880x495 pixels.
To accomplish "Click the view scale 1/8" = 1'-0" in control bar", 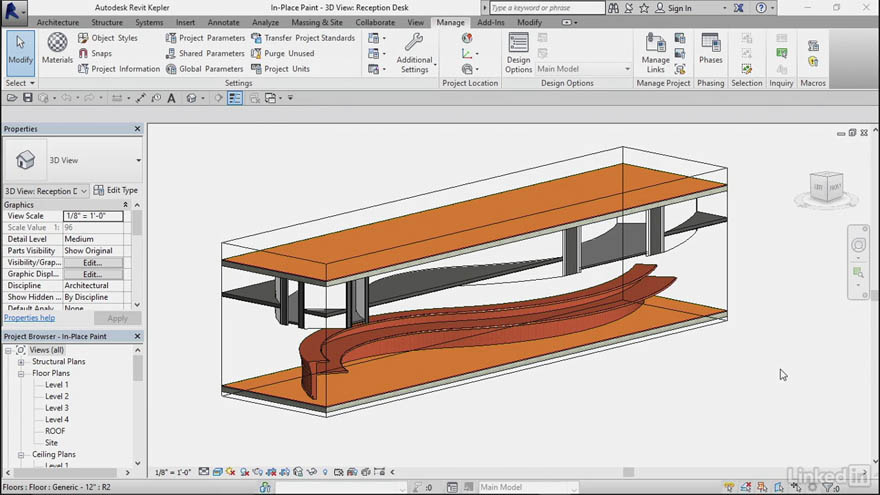I will (173, 473).
